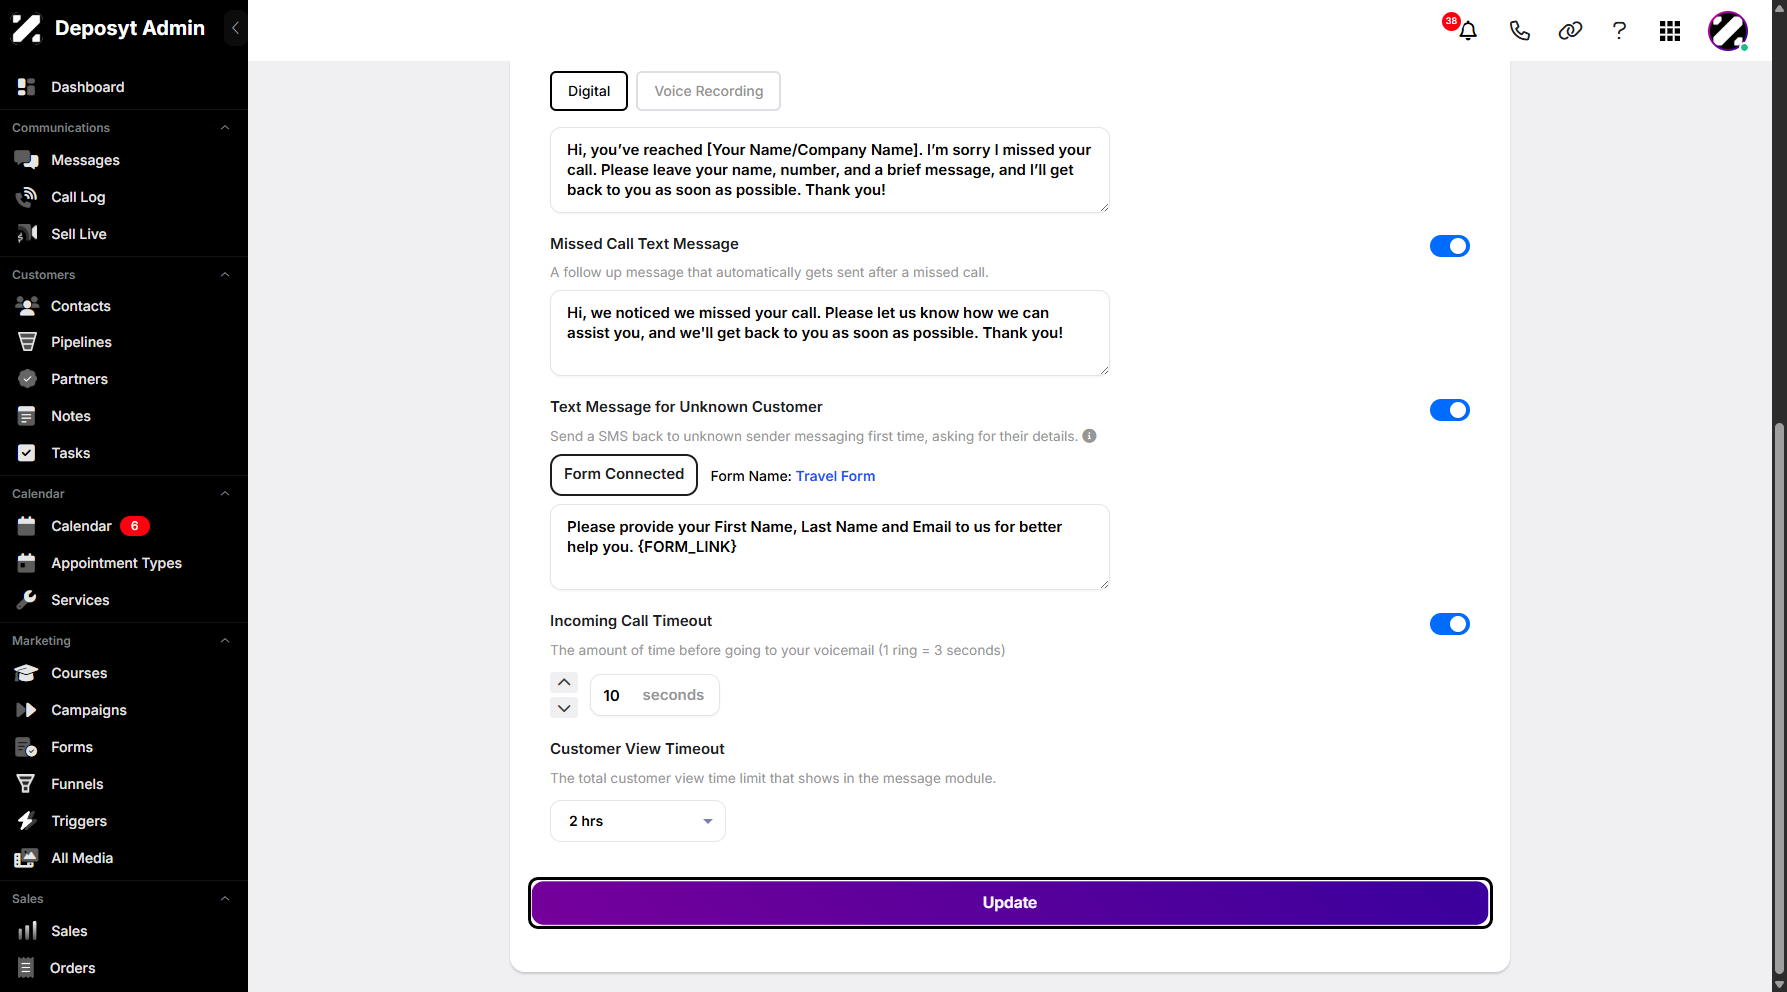Image resolution: width=1787 pixels, height=992 pixels.
Task: Select the Digital voicemail tab
Action: point(589,91)
